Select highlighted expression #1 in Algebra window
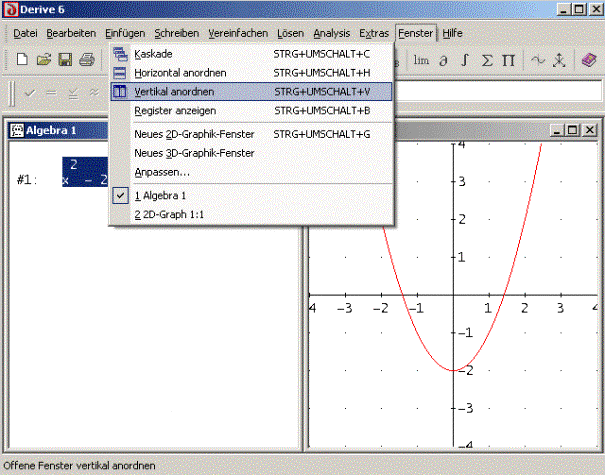Image resolution: width=605 pixels, height=475 pixels. click(85, 172)
